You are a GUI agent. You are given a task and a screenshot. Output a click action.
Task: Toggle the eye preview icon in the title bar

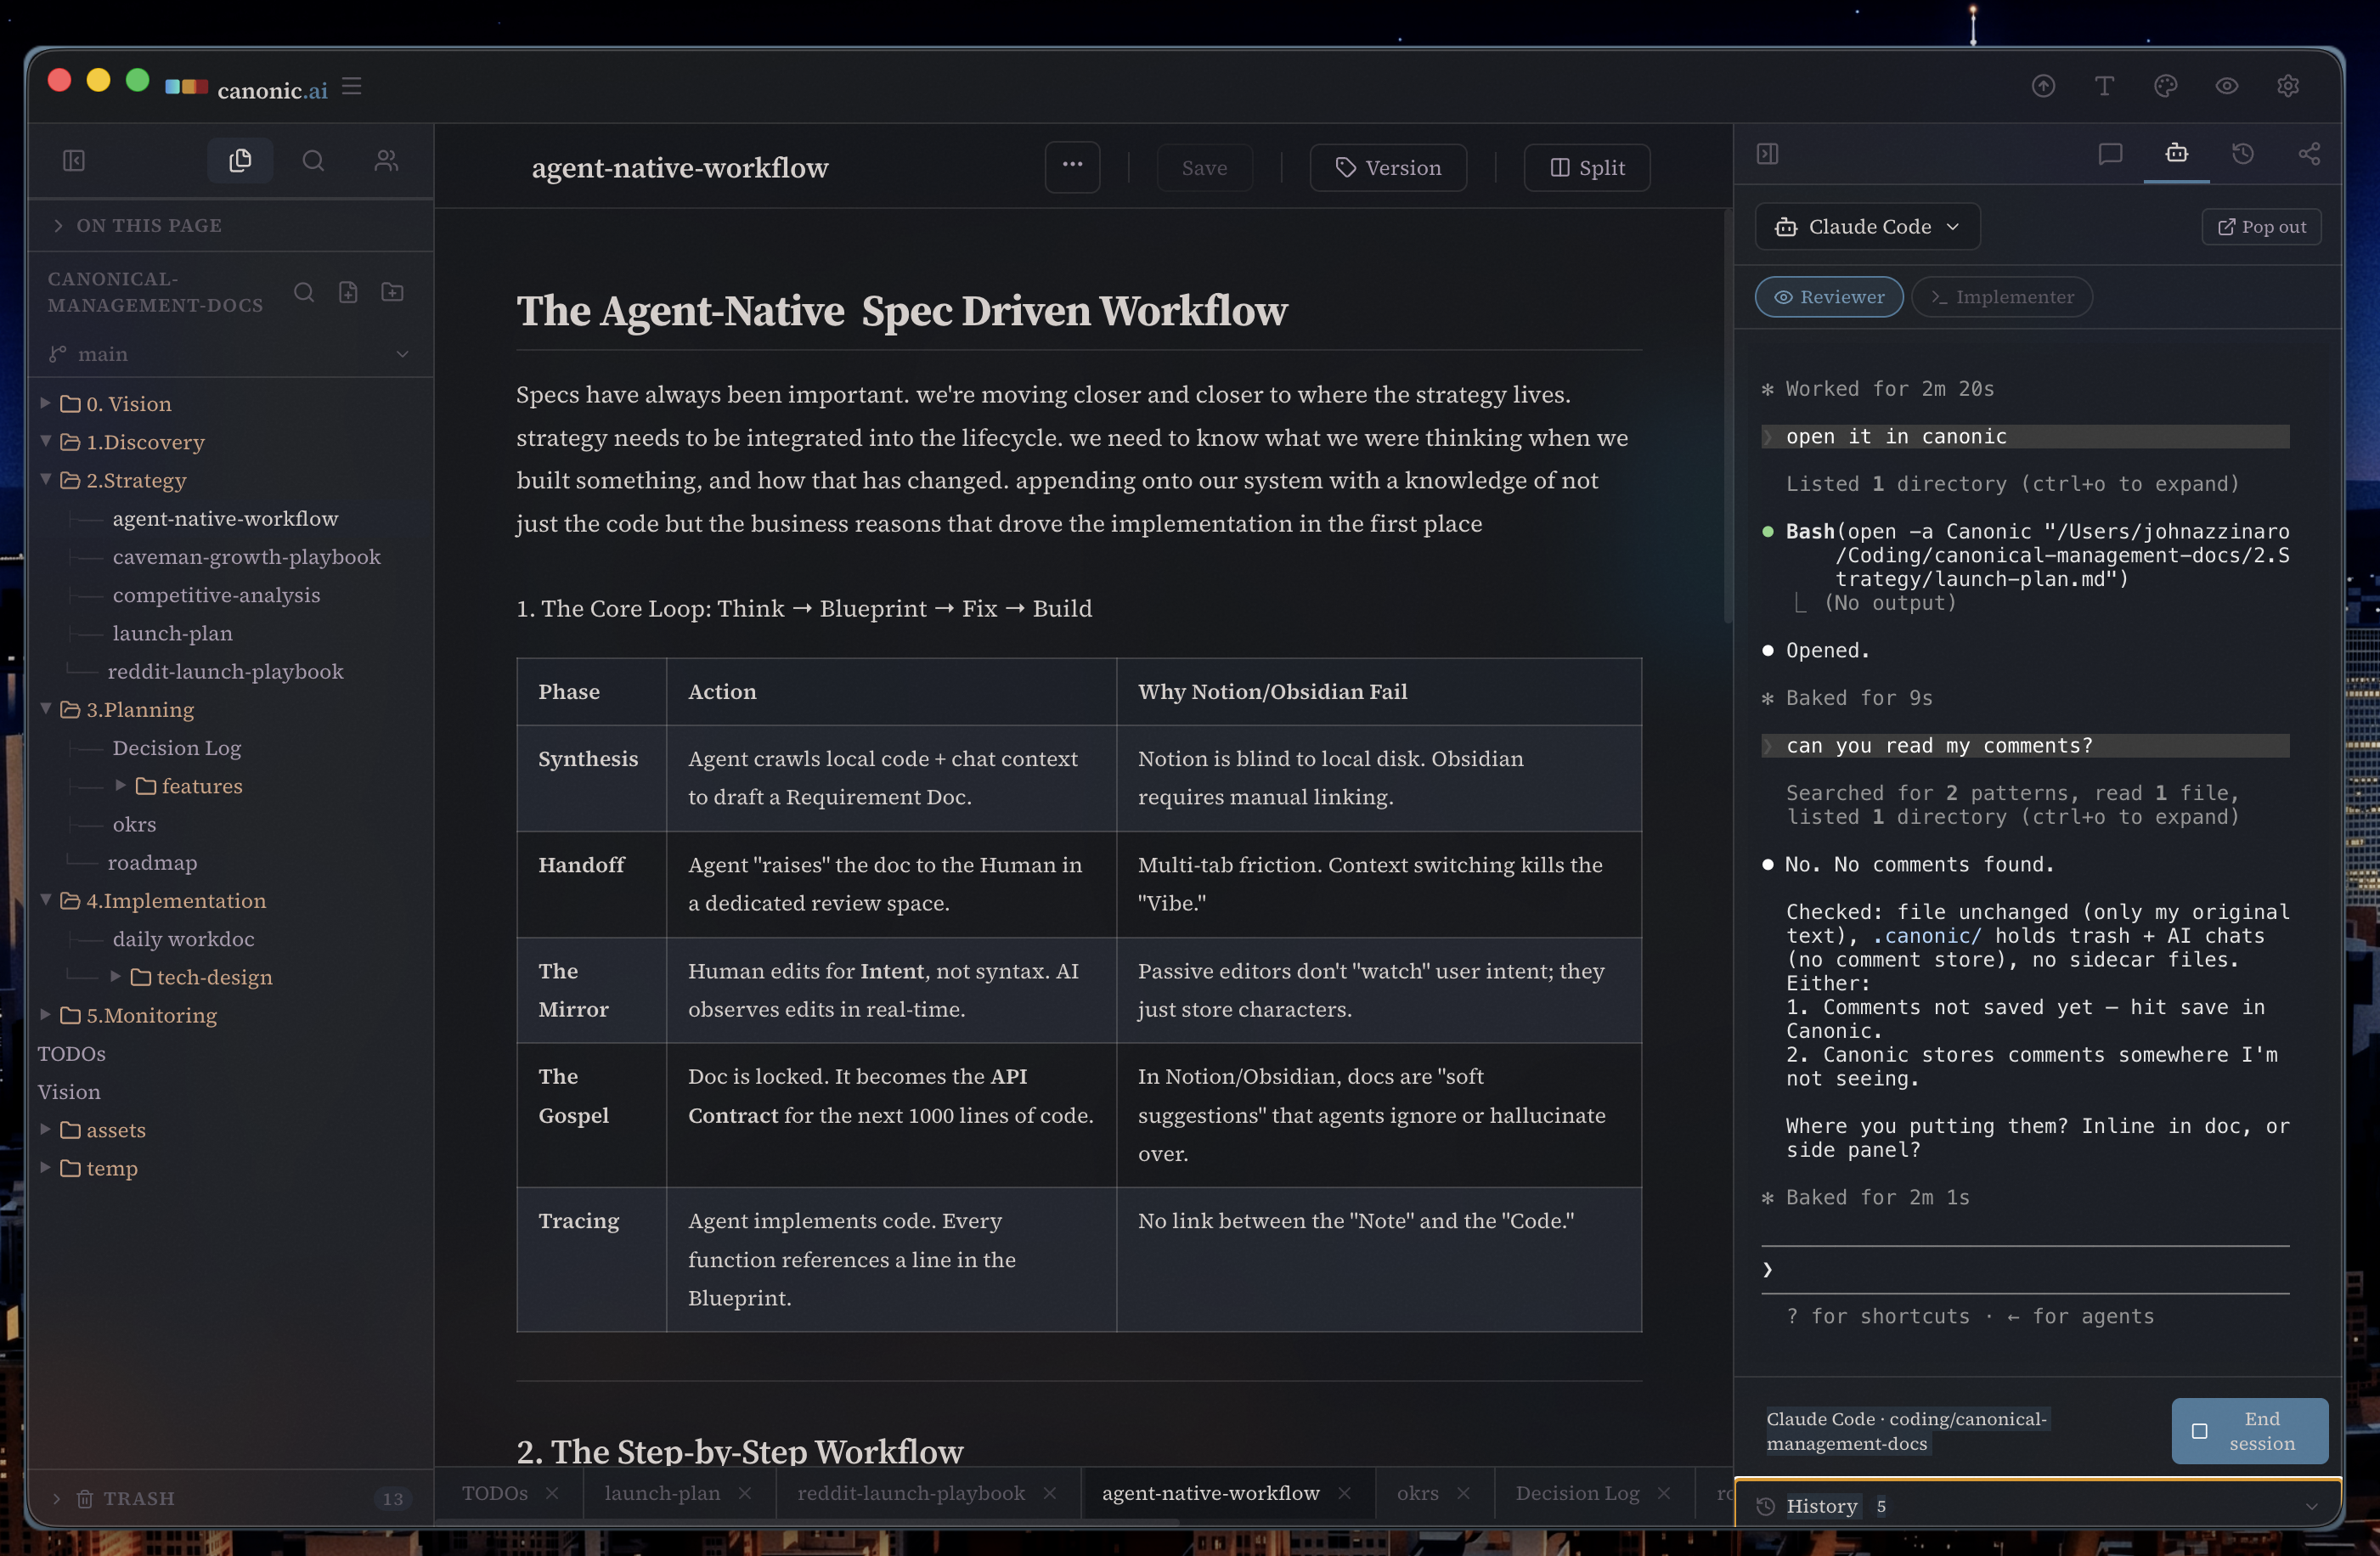[2226, 86]
